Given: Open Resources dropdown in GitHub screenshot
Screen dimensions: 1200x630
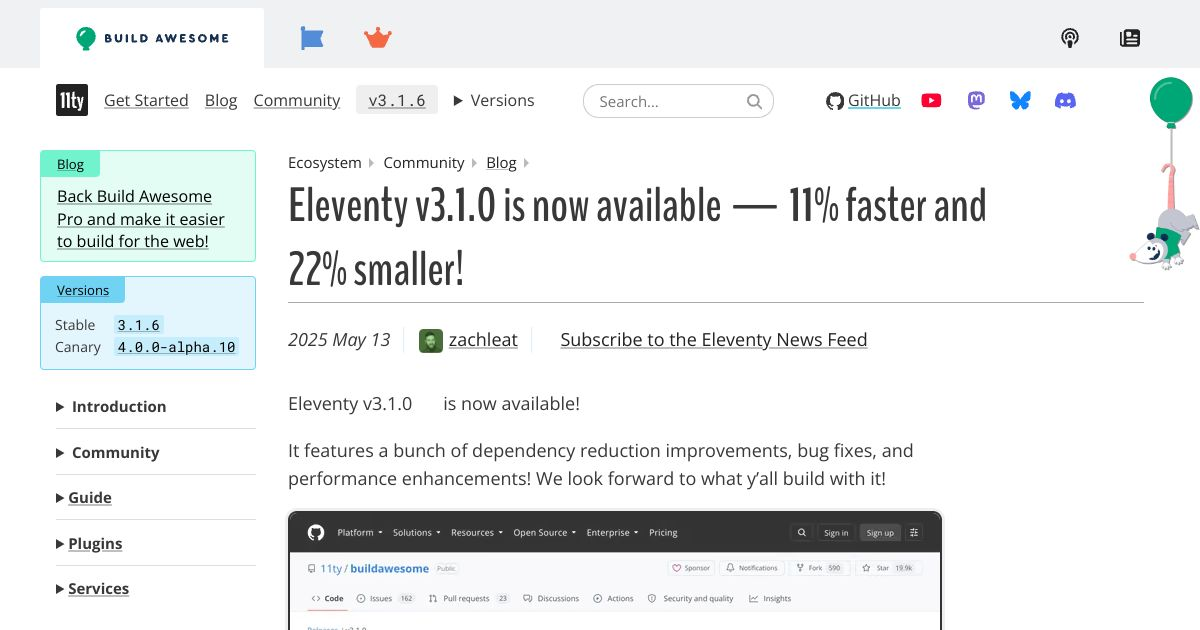Looking at the screenshot, I should pyautogui.click(x=477, y=533).
